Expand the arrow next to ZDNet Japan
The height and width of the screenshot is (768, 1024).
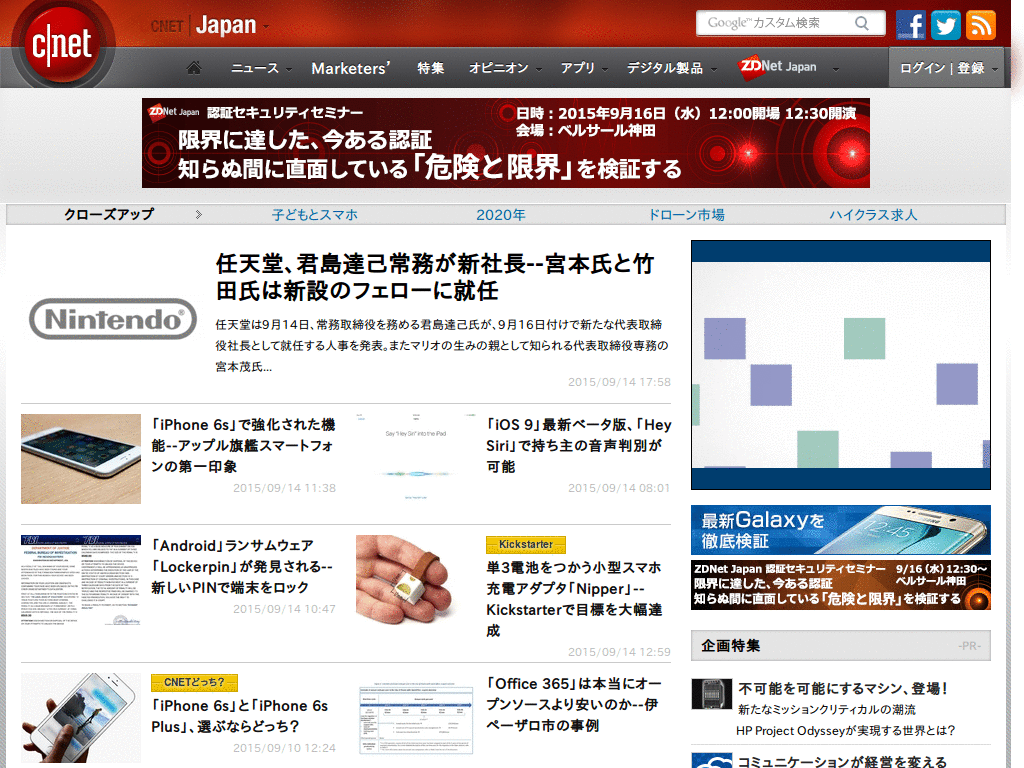[835, 69]
